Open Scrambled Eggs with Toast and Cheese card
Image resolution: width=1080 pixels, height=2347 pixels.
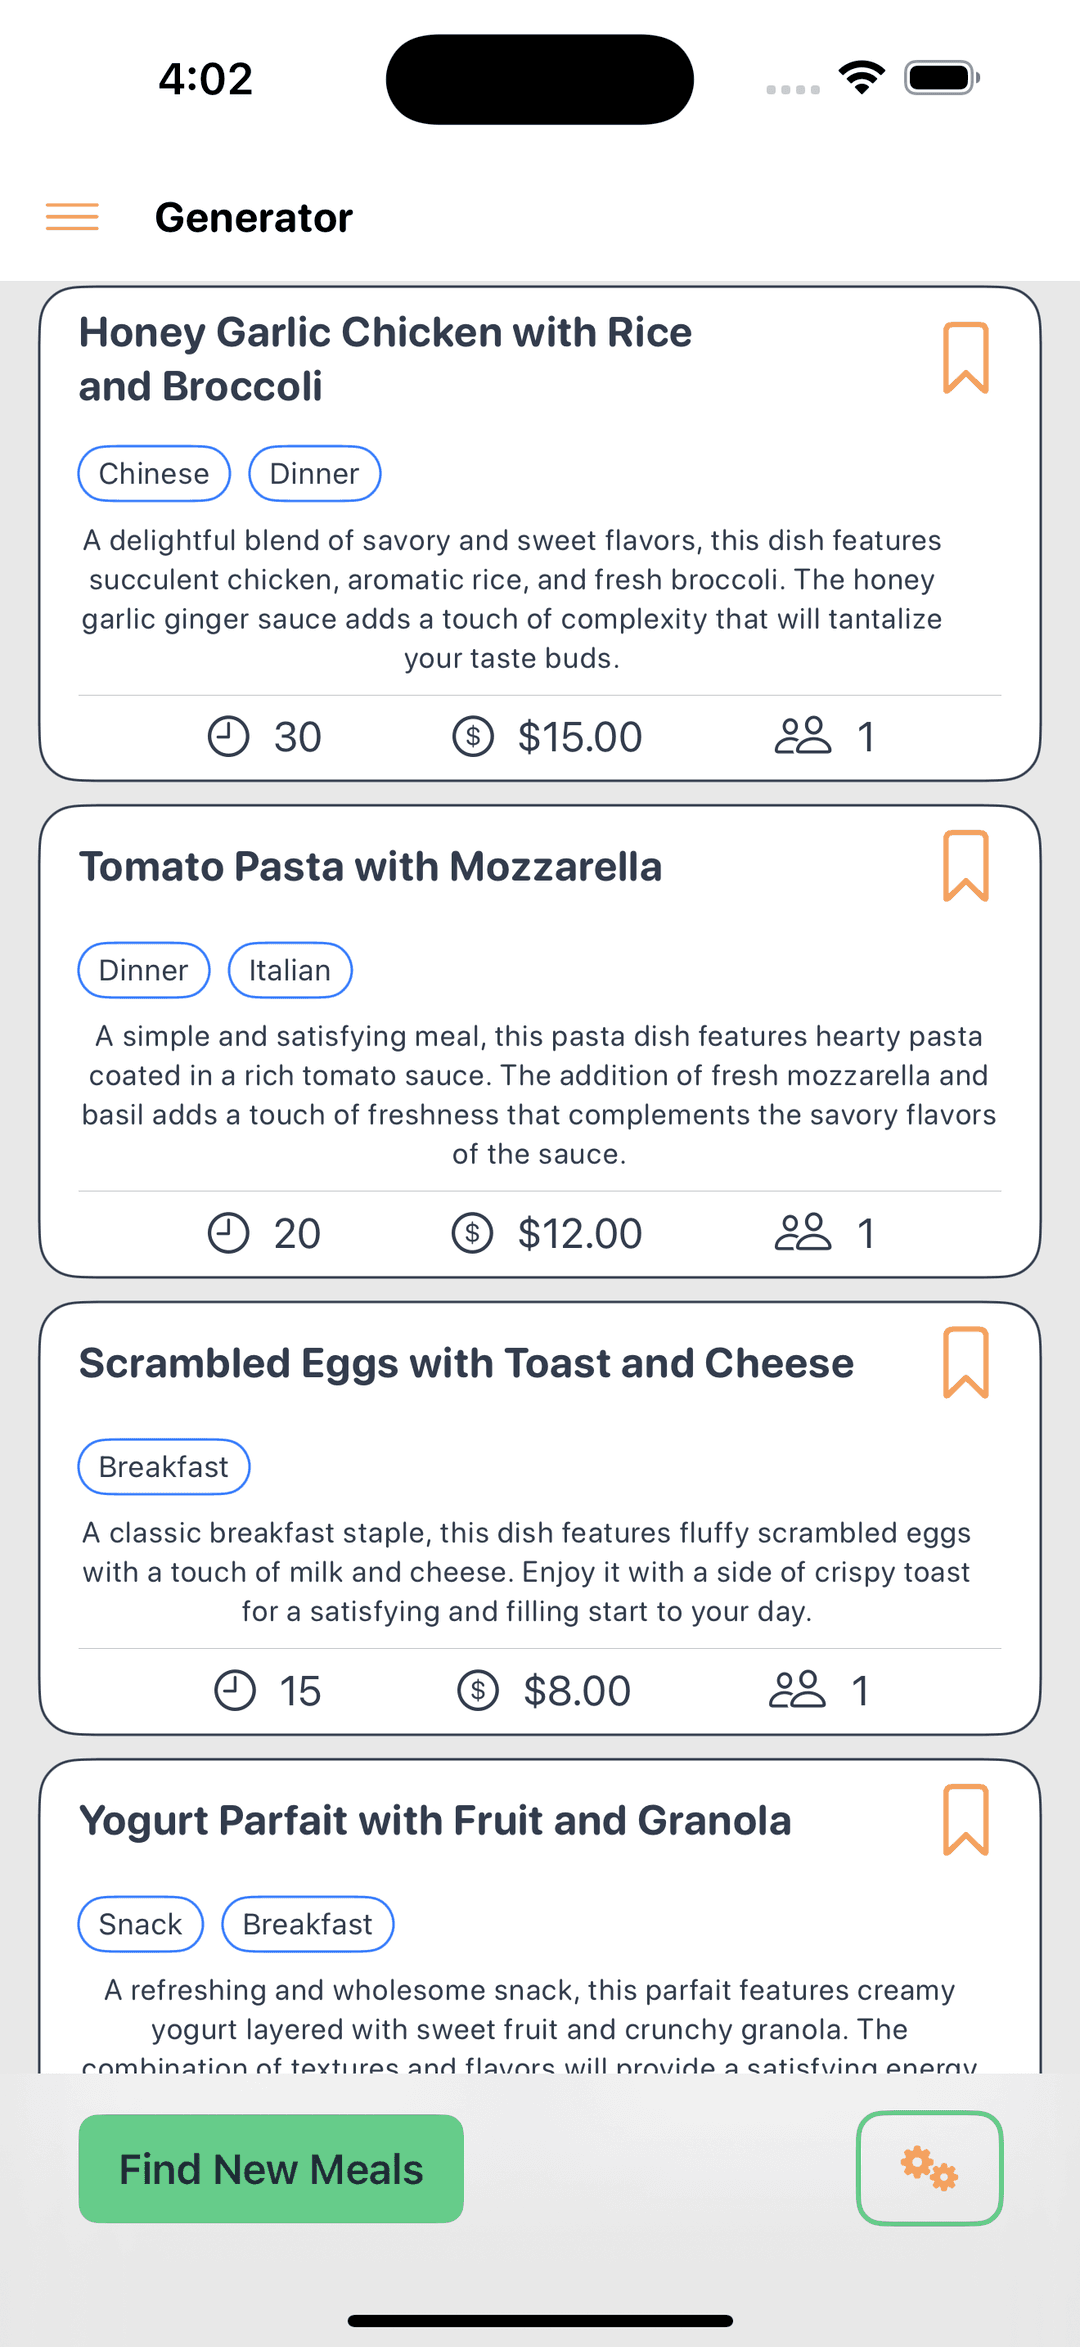[x=540, y=1518]
